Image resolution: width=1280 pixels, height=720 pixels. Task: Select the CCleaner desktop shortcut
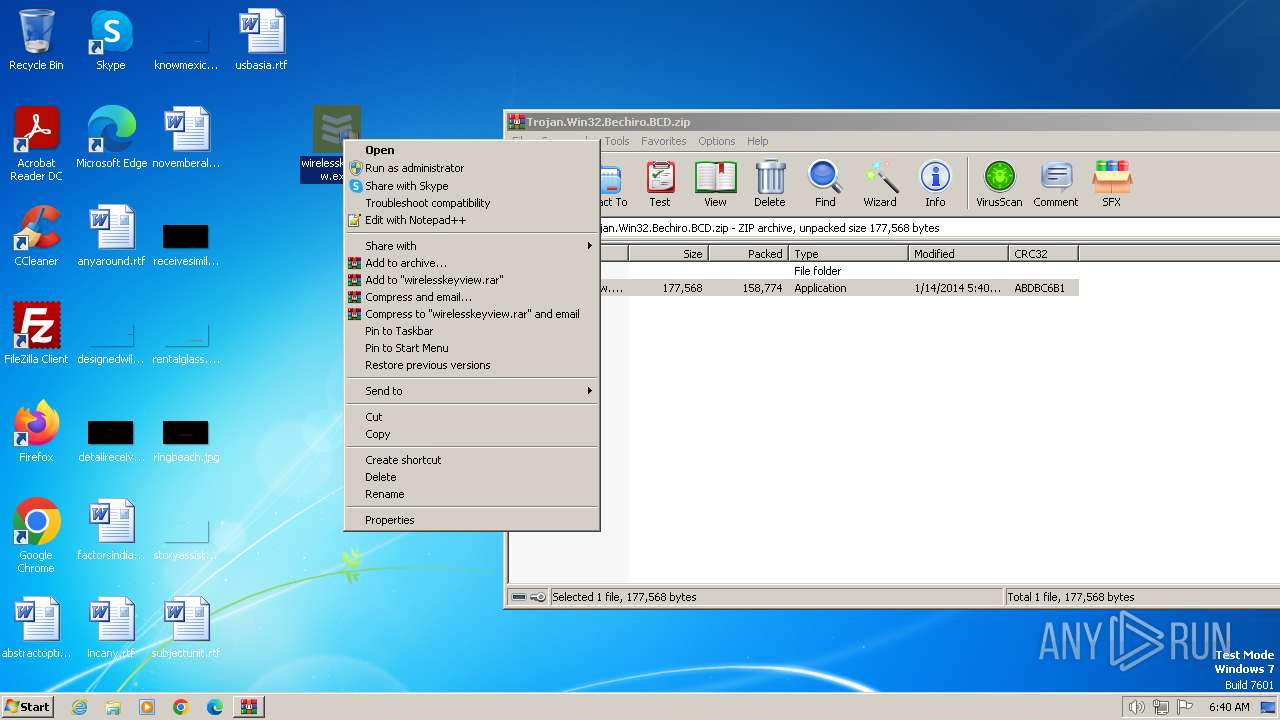point(36,236)
